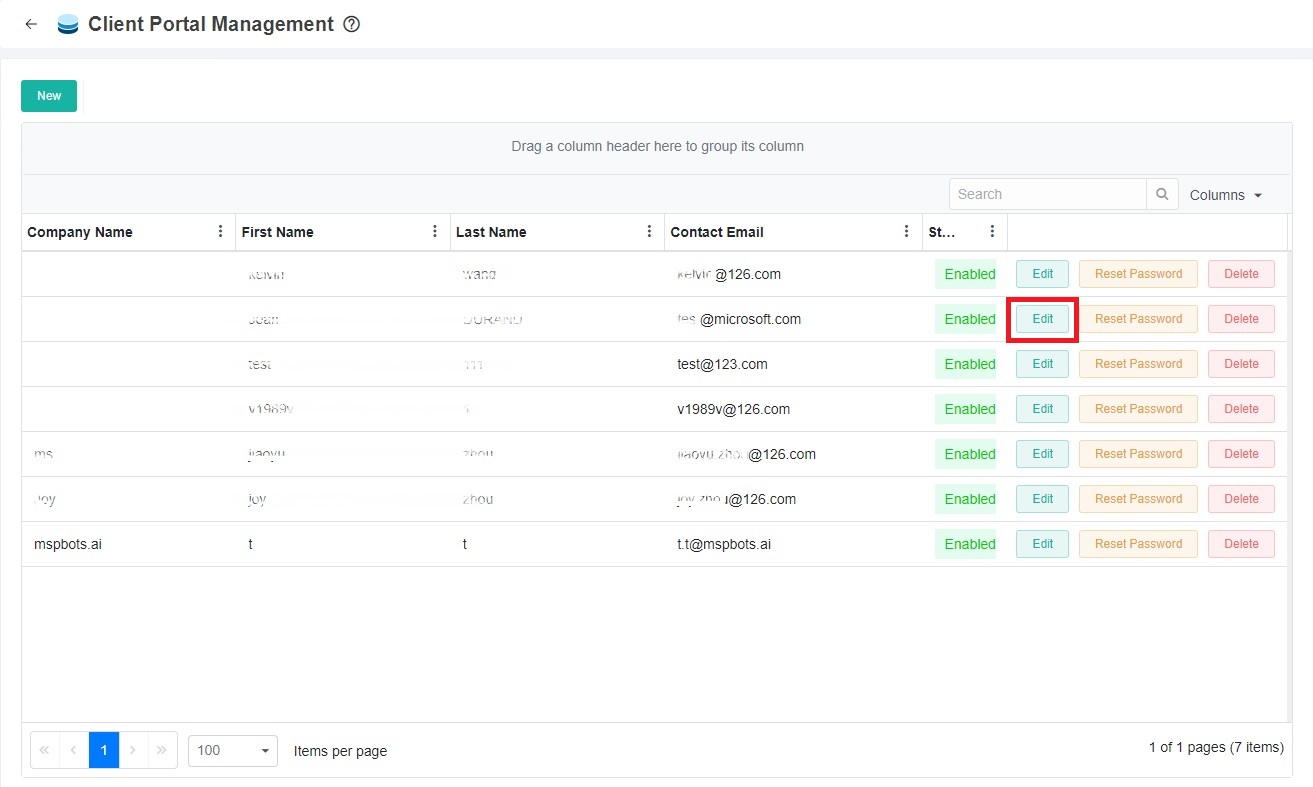Select page 1 in pagination
The image size is (1313, 787).
click(104, 750)
